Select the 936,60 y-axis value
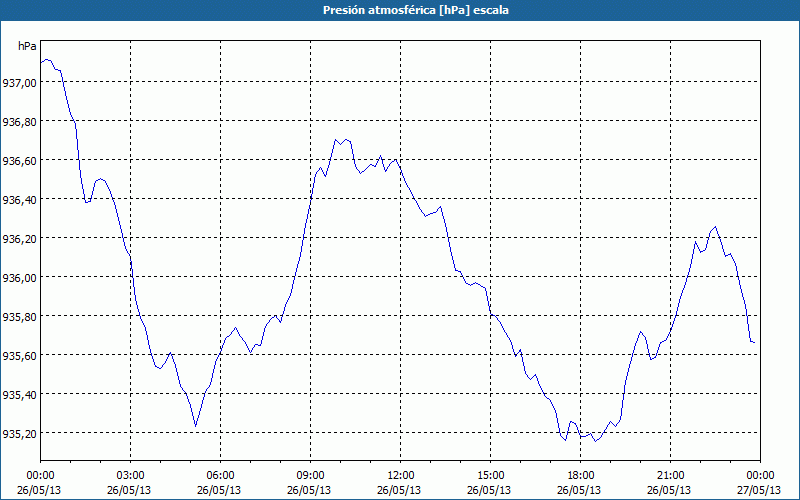 (x=20, y=160)
